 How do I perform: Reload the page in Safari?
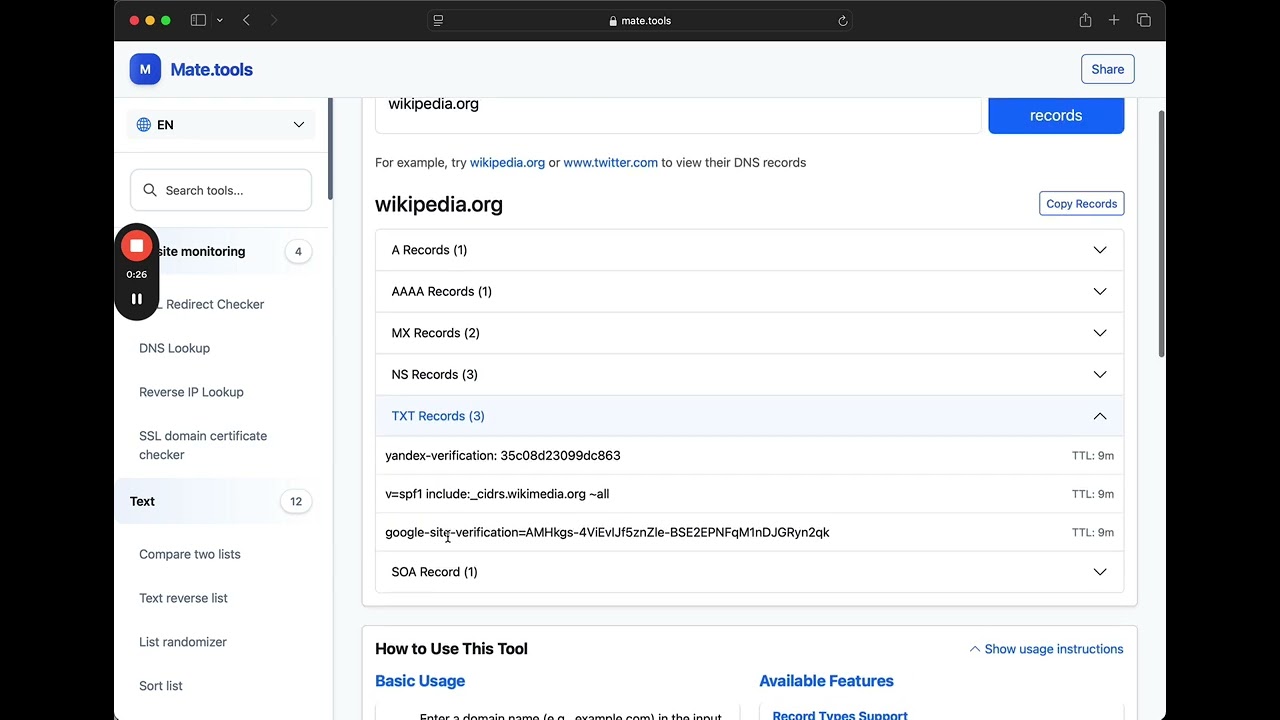(843, 20)
